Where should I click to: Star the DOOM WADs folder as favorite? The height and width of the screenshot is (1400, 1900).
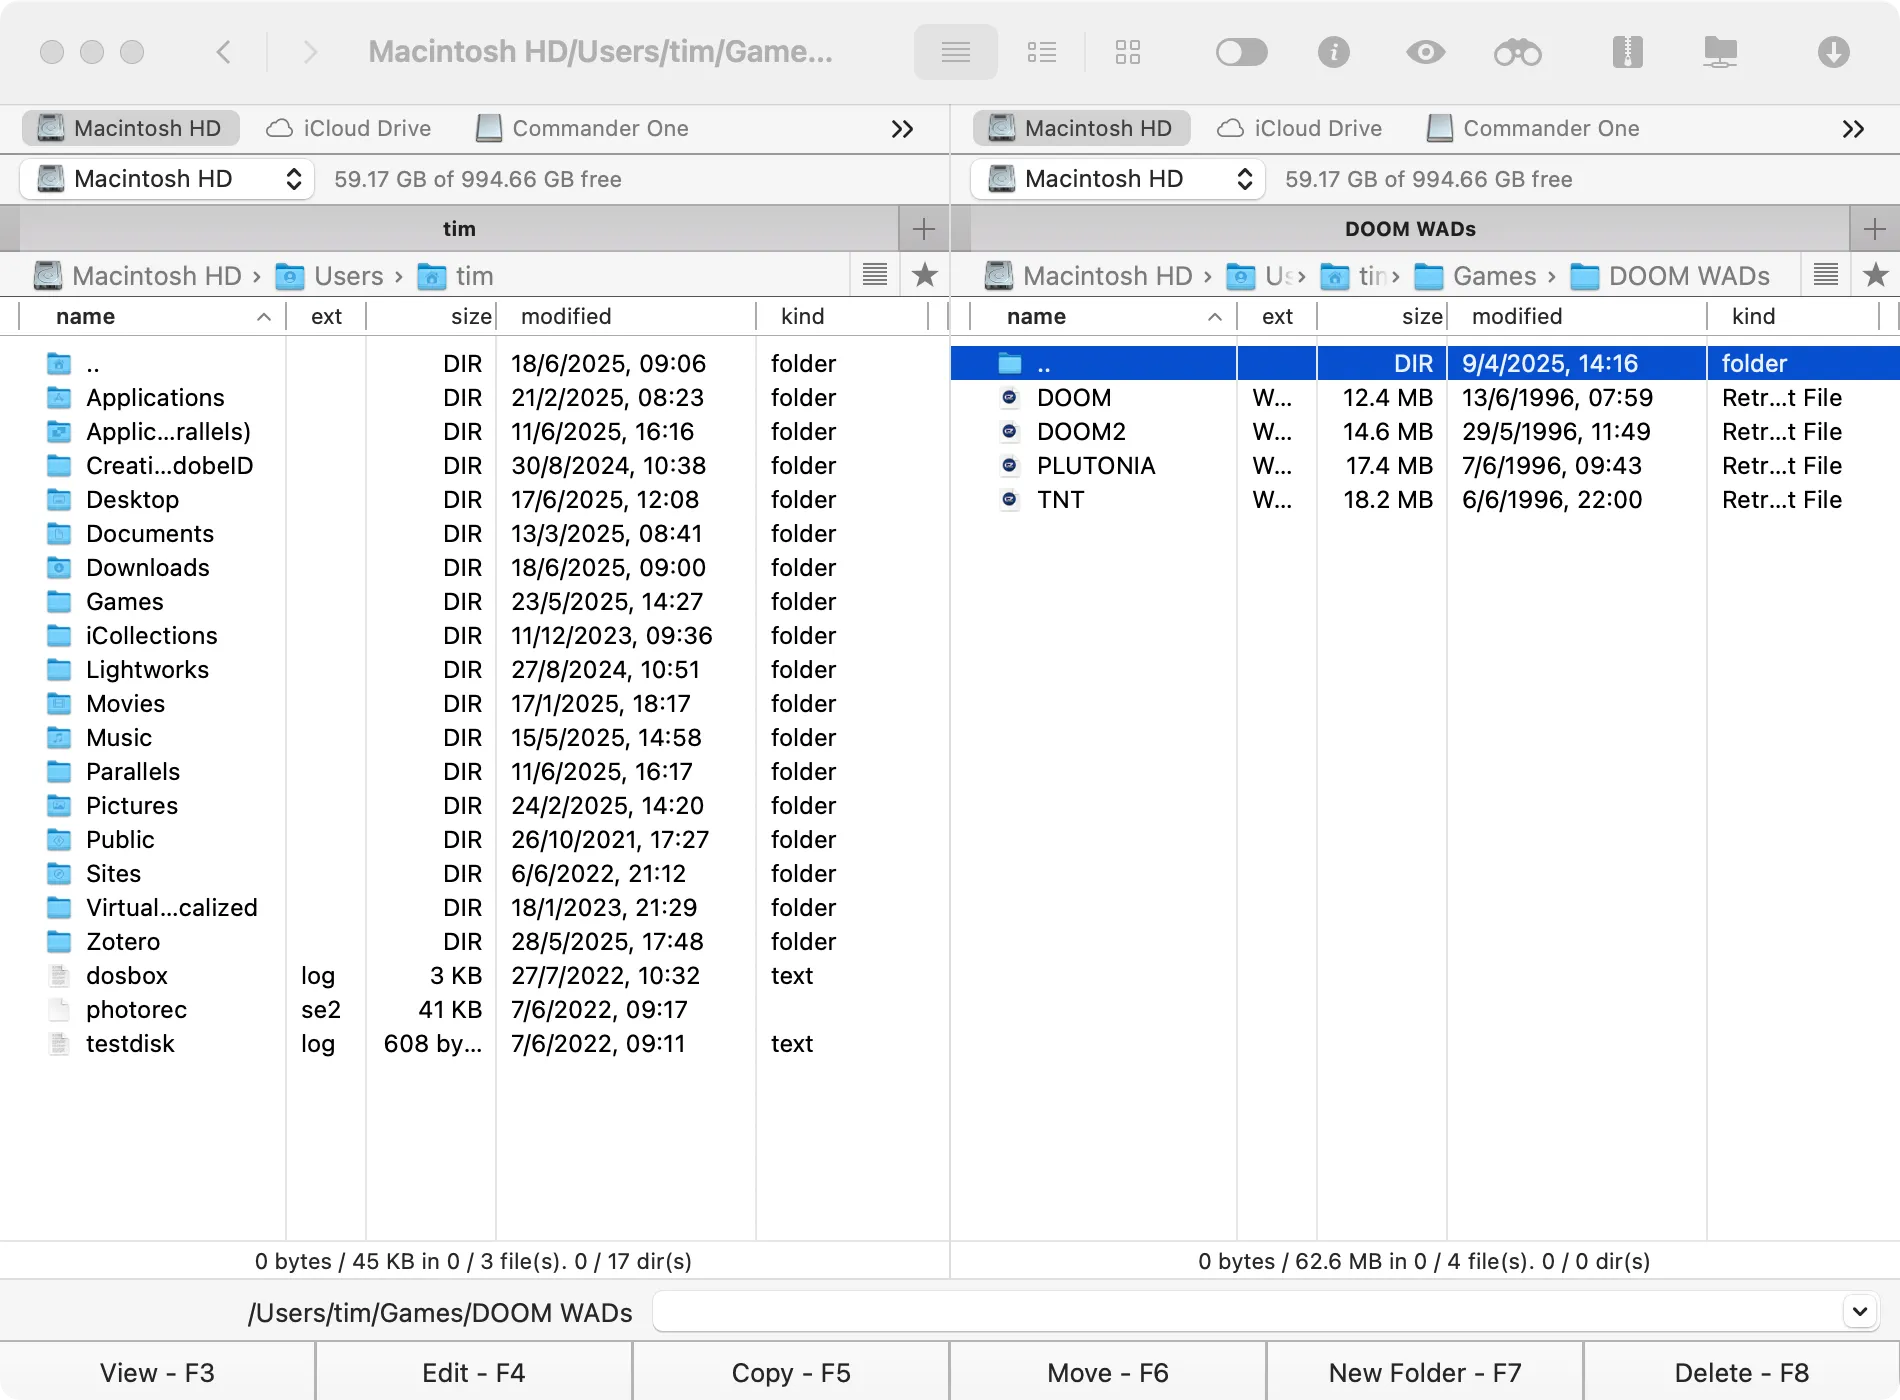1874,275
